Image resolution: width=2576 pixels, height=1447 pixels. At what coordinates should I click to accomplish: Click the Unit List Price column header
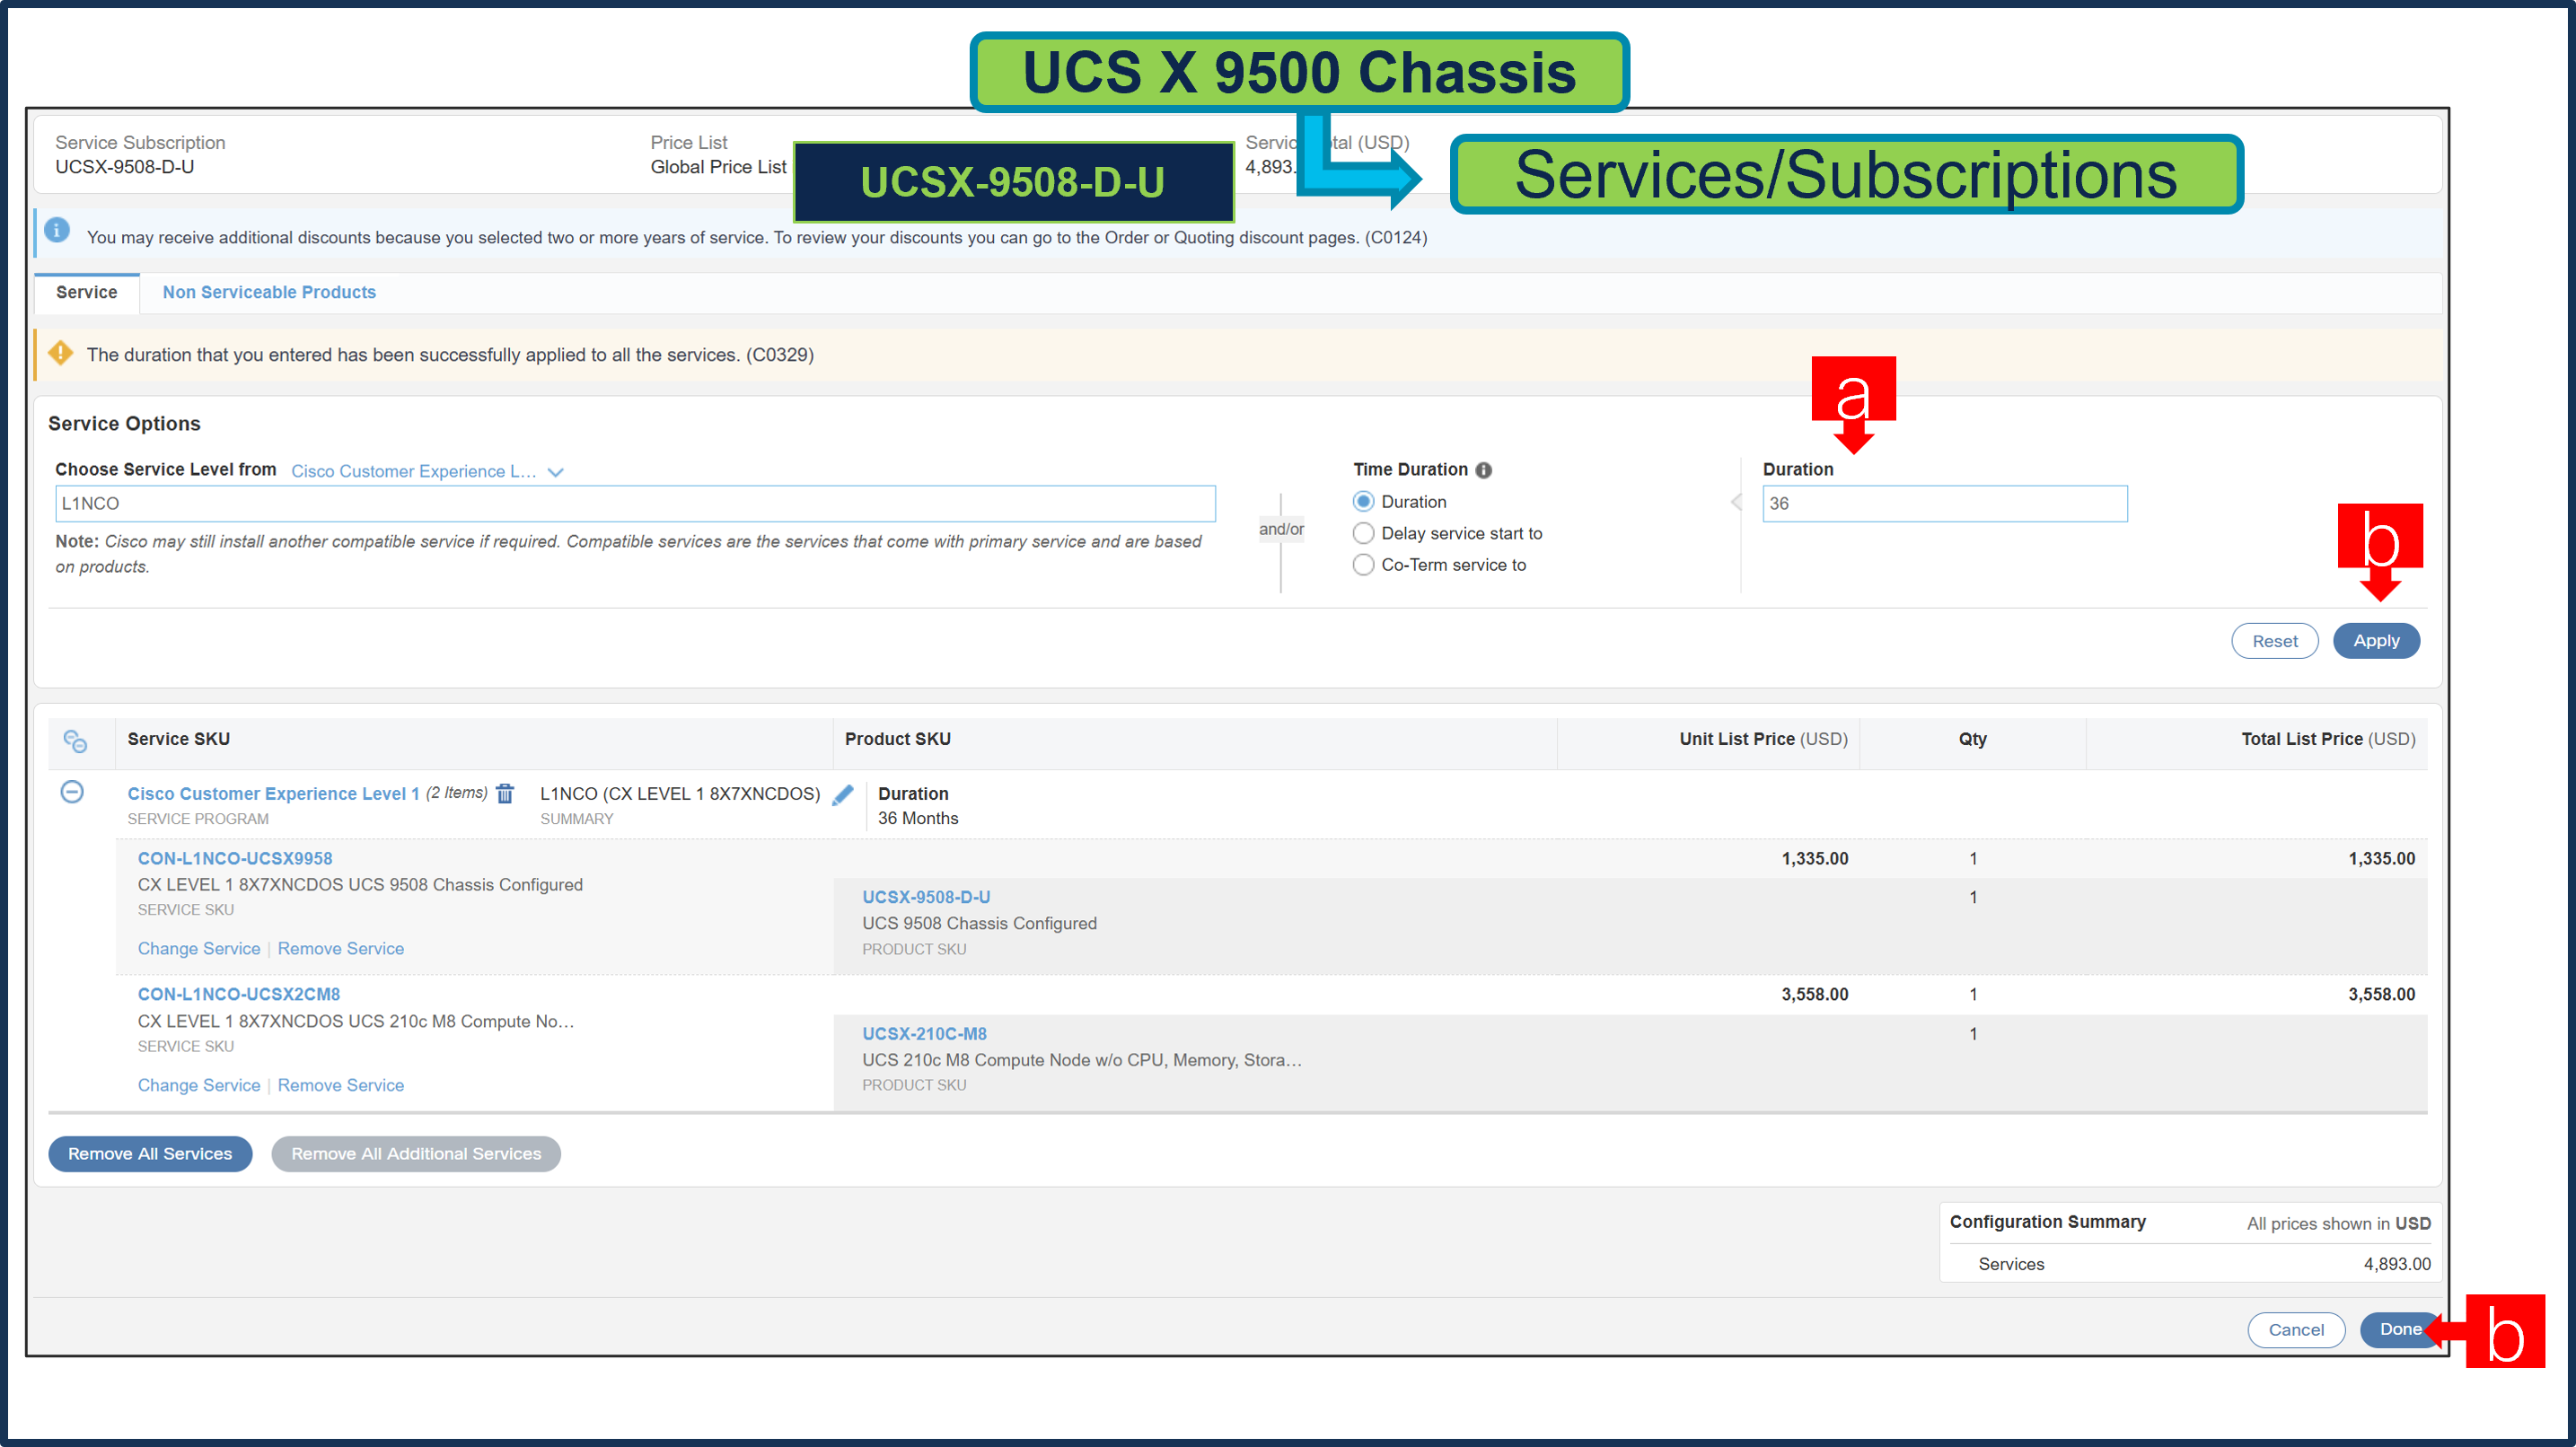[x=1763, y=740]
